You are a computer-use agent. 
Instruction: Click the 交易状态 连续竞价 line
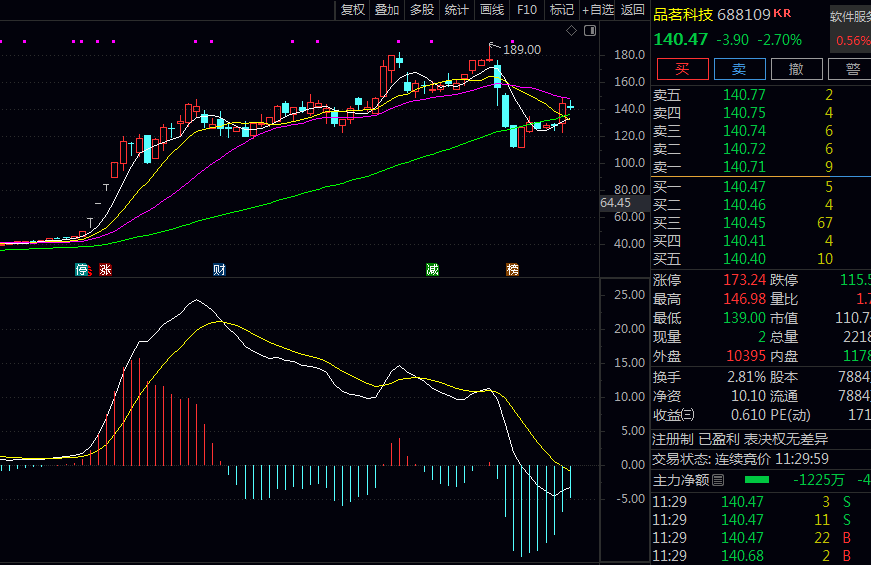click(x=740, y=459)
